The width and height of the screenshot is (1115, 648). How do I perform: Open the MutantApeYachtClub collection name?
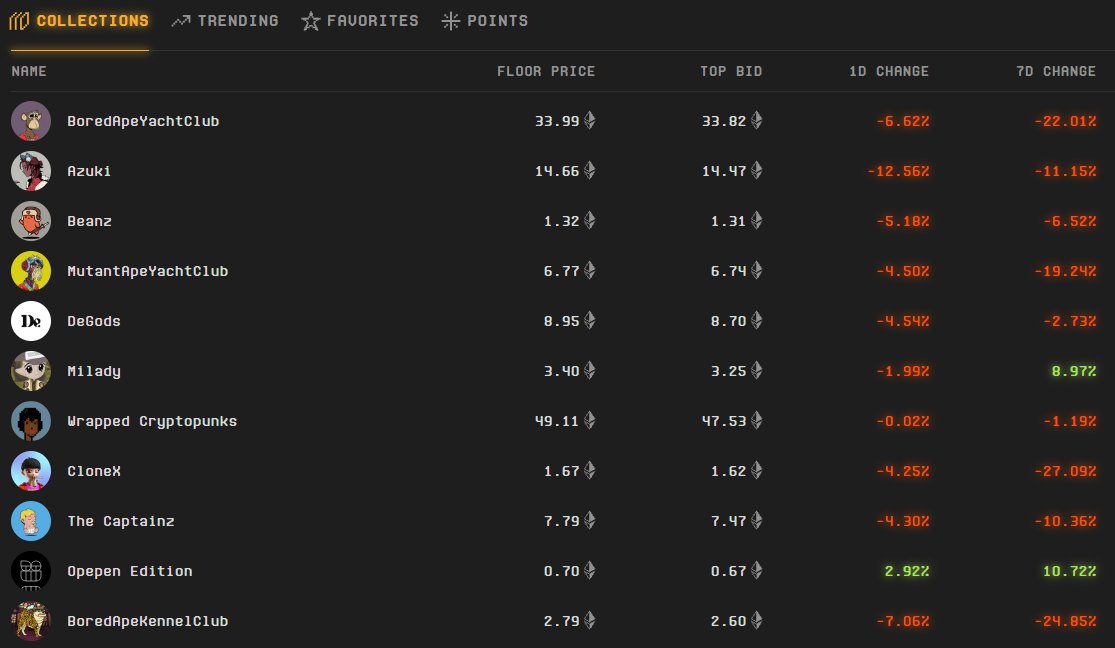click(x=147, y=271)
